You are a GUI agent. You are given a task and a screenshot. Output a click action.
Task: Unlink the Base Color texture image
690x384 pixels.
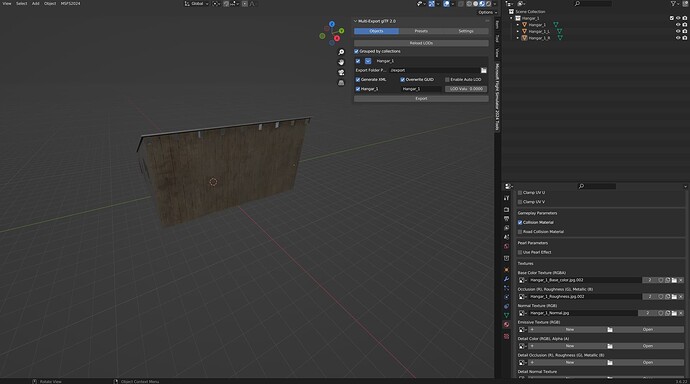(x=681, y=280)
